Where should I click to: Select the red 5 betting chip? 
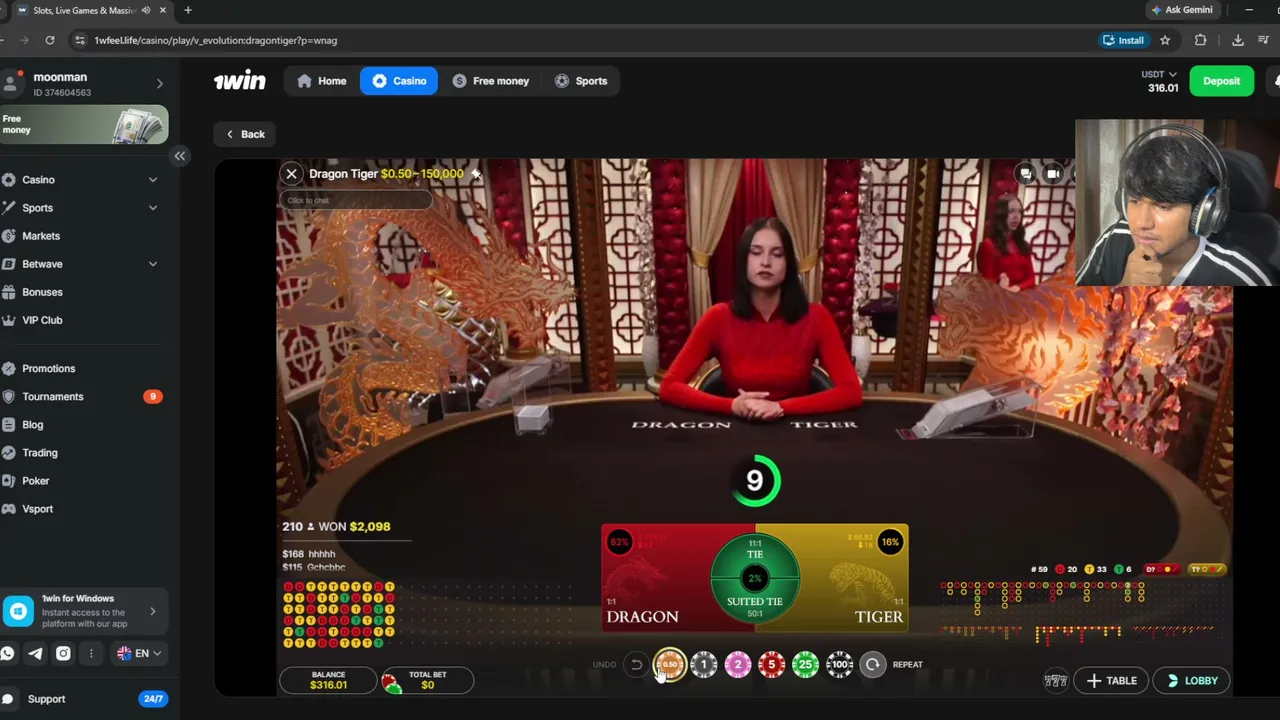tap(772, 665)
